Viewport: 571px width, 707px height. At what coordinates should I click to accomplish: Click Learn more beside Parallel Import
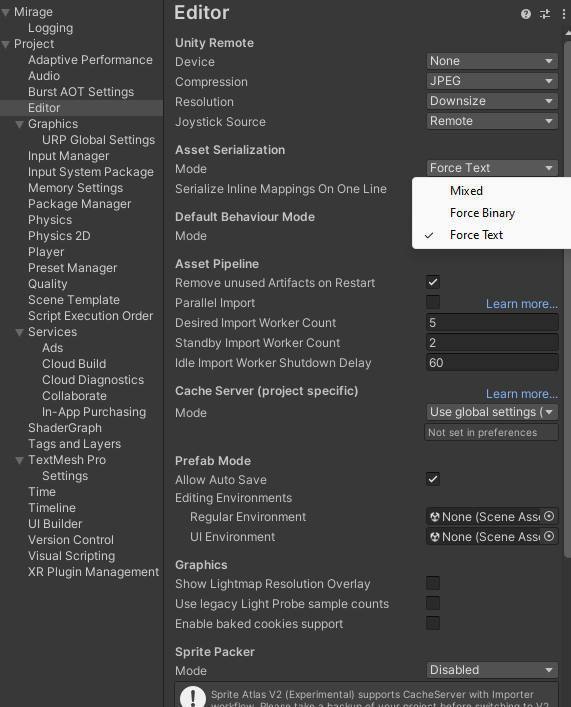[x=522, y=304]
